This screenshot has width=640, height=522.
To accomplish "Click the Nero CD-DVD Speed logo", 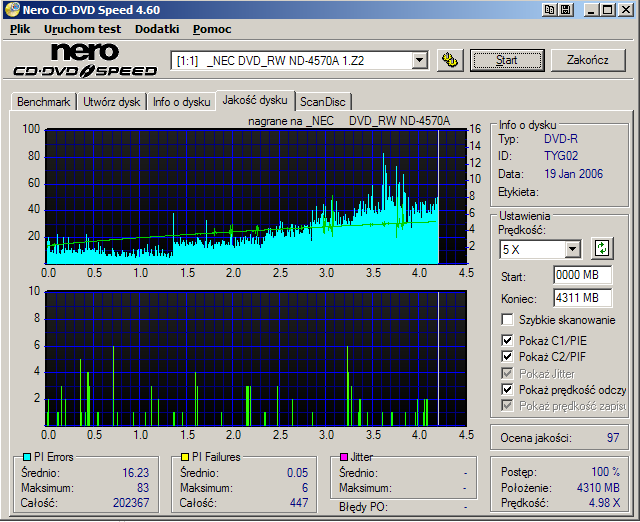I will pyautogui.click(x=85, y=60).
